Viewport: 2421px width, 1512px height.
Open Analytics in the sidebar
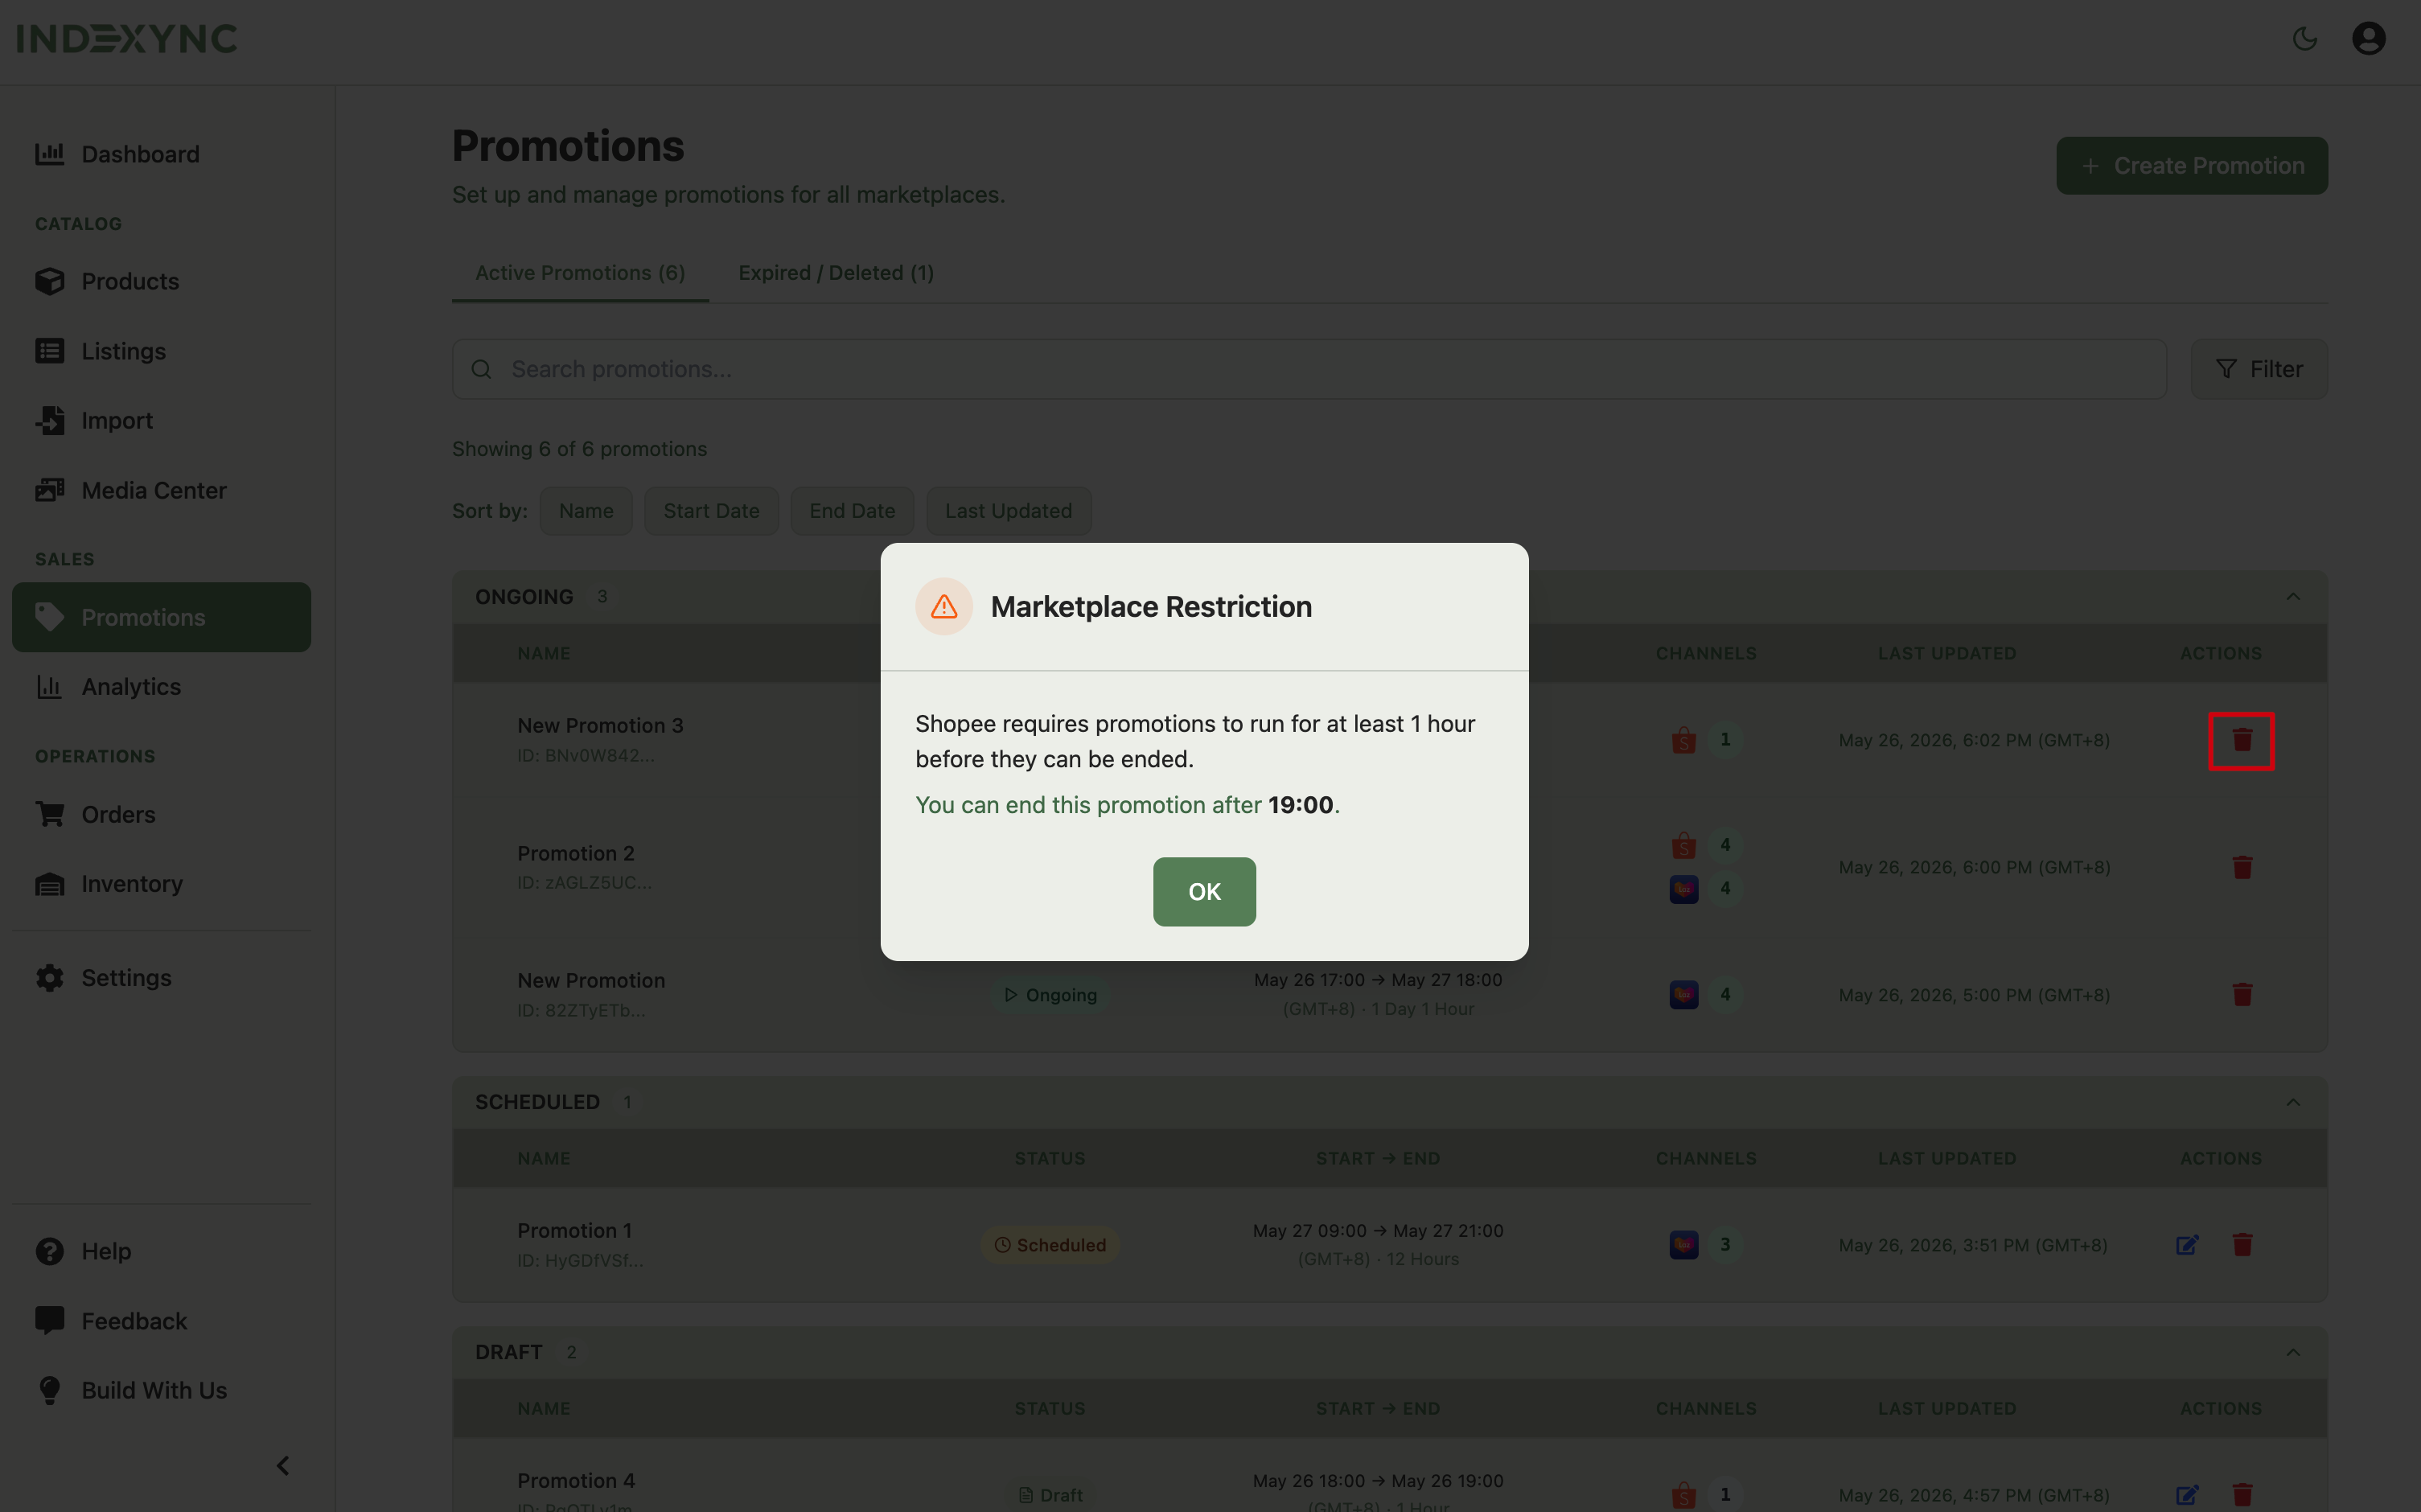tap(161, 687)
